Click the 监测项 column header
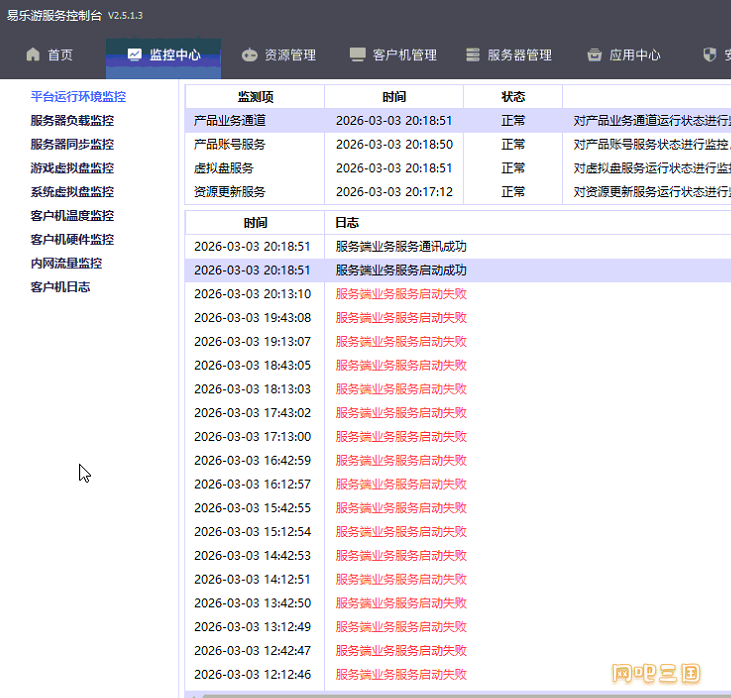Image resolution: width=731 pixels, height=698 pixels. 255,97
